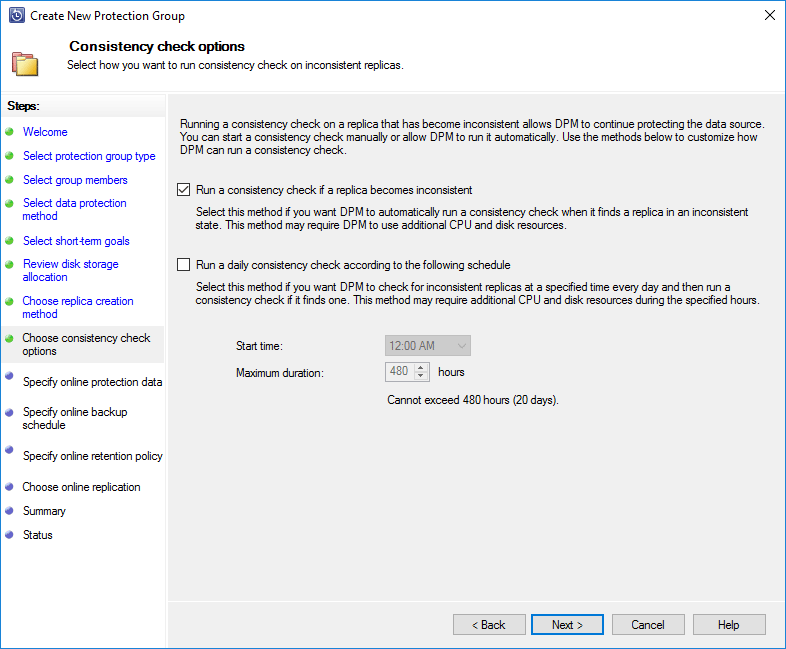Click the purple bullet beside Choose online replication
This screenshot has width=786, height=649.
(9, 487)
